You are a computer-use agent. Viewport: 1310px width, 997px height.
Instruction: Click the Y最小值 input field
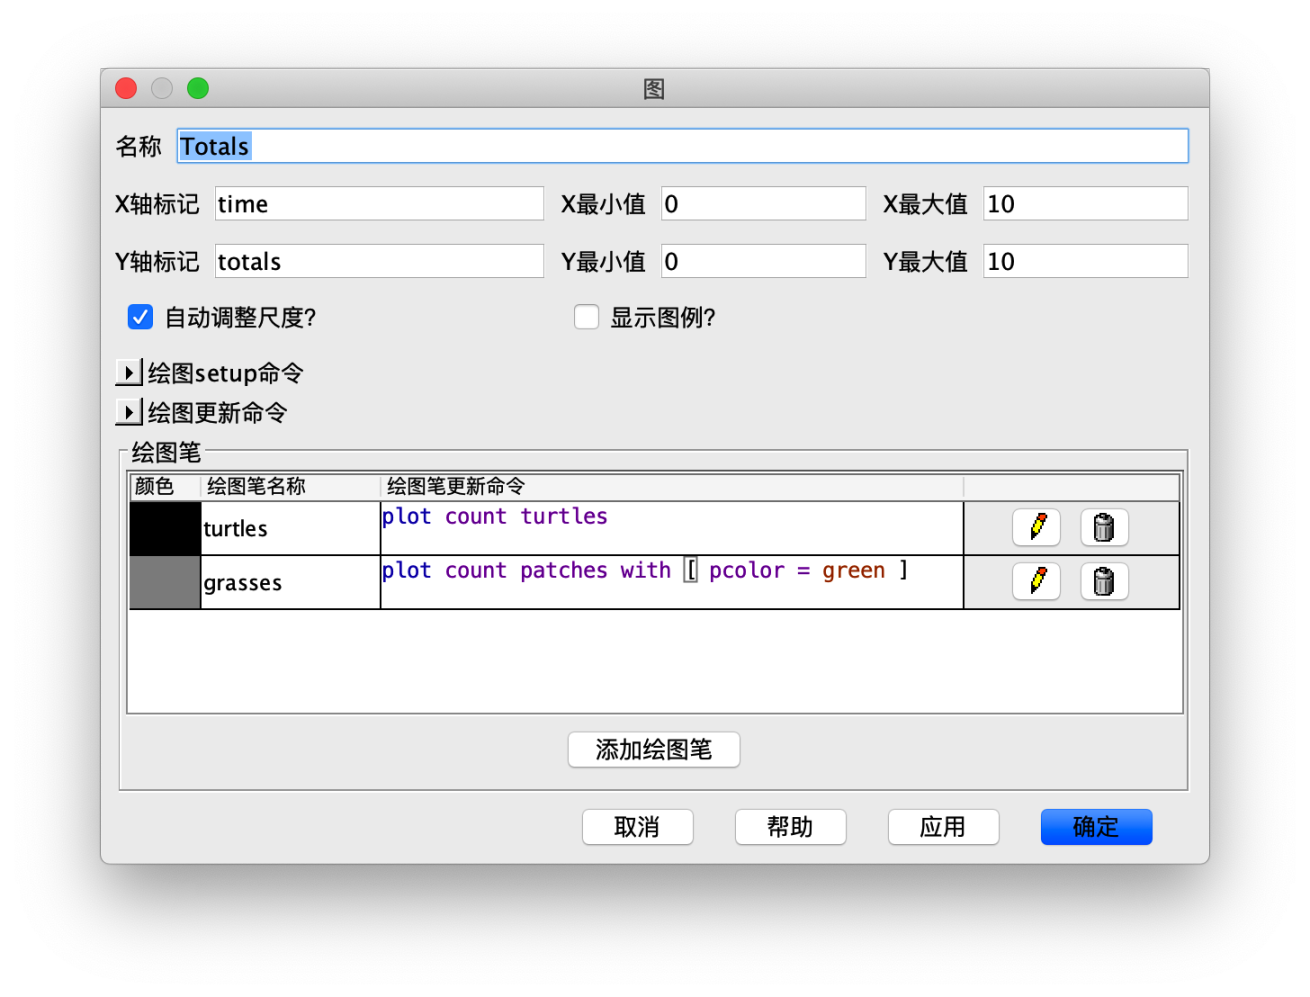click(764, 261)
